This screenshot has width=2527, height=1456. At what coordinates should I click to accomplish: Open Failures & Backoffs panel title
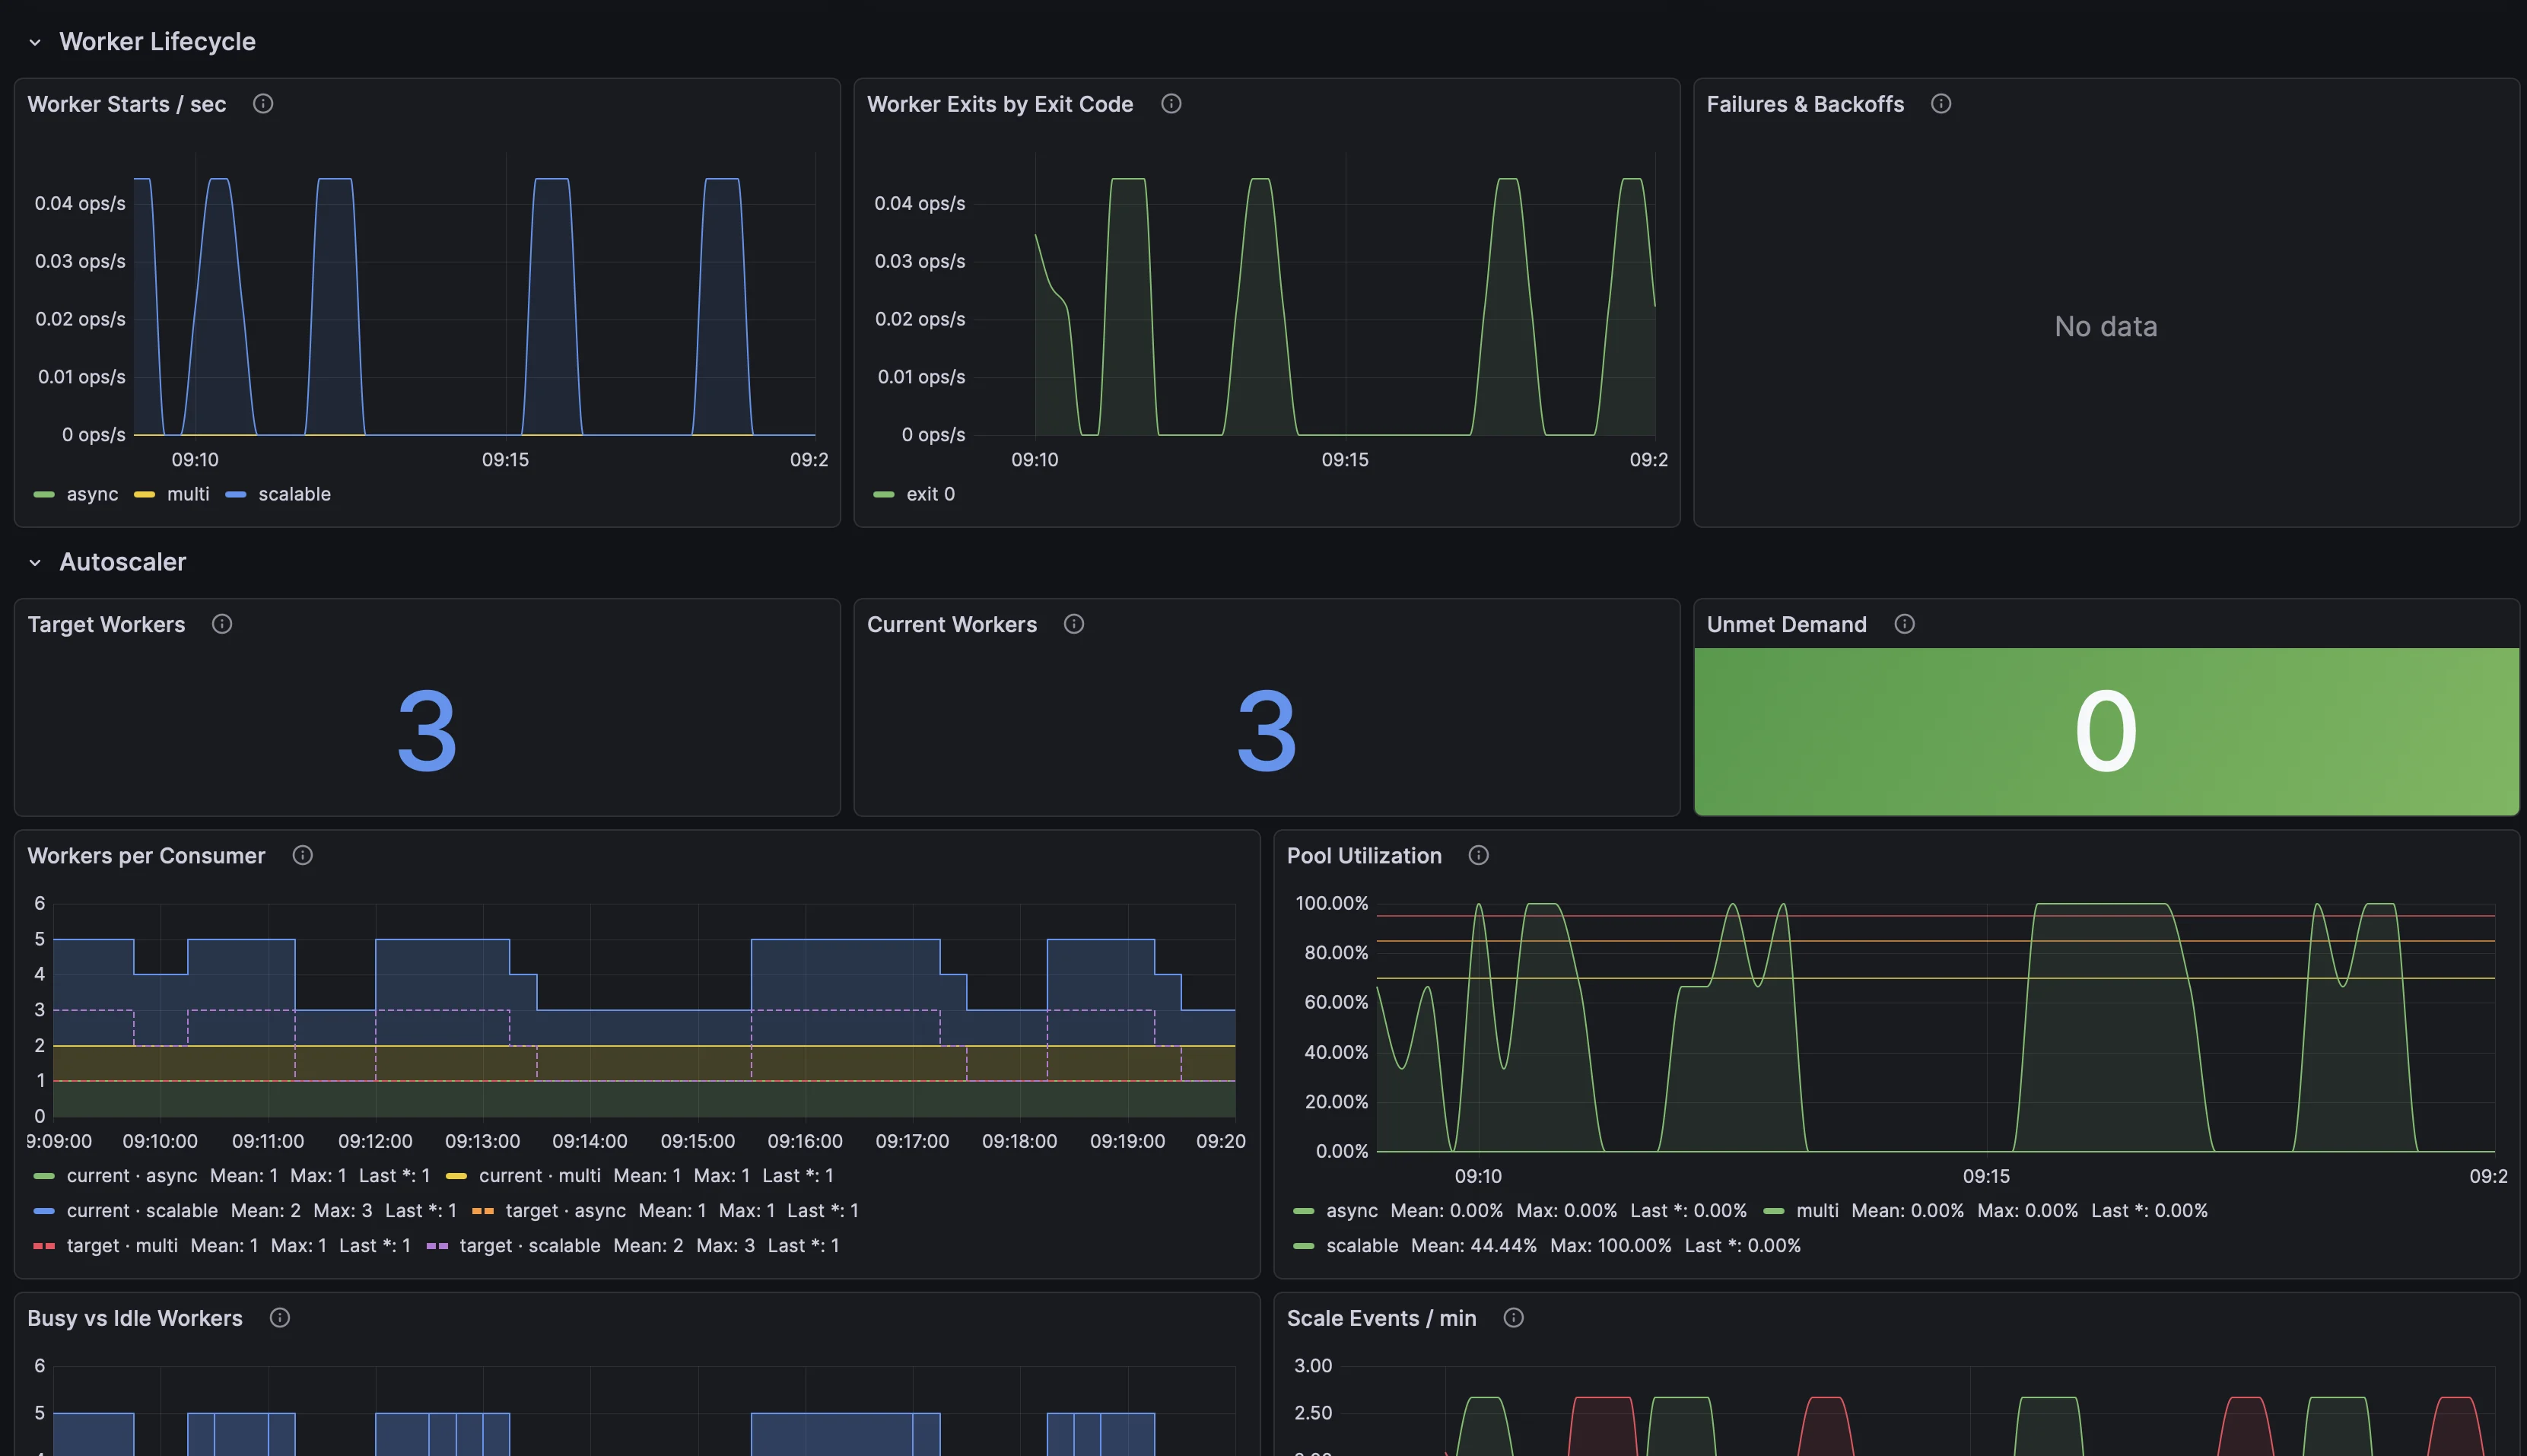[x=1805, y=104]
